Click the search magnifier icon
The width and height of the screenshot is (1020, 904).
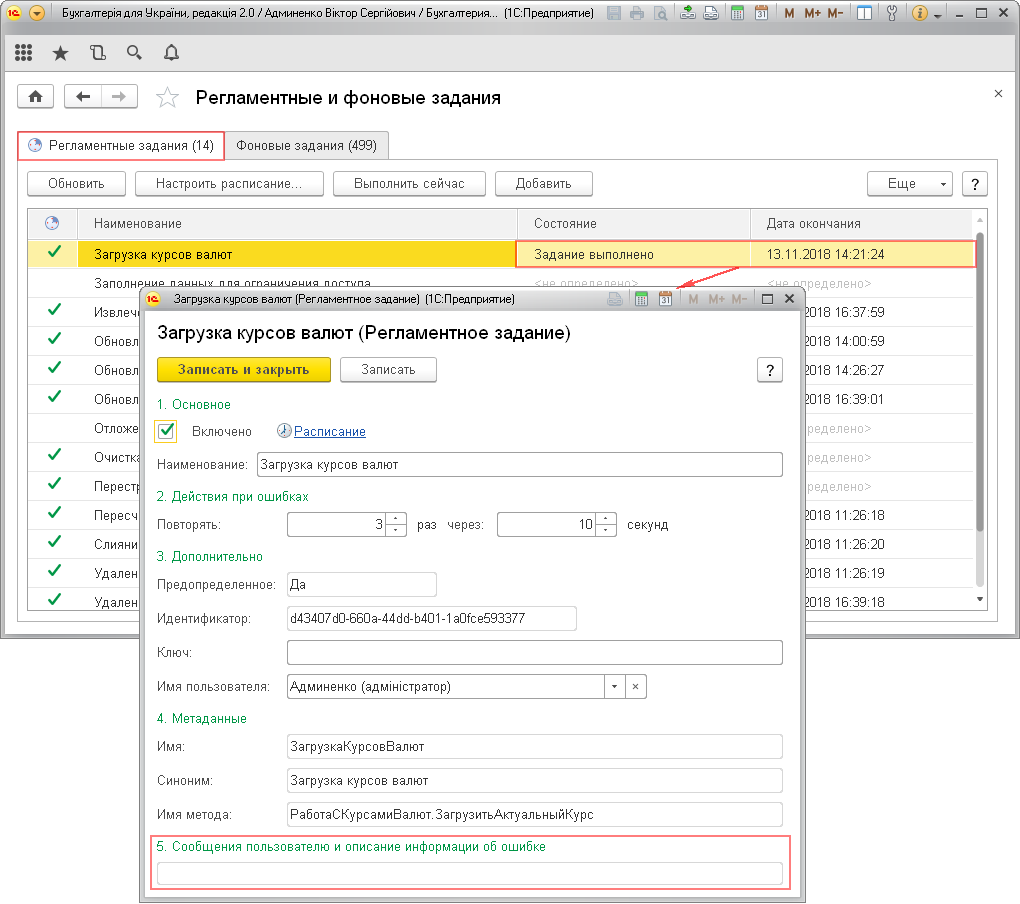click(134, 52)
